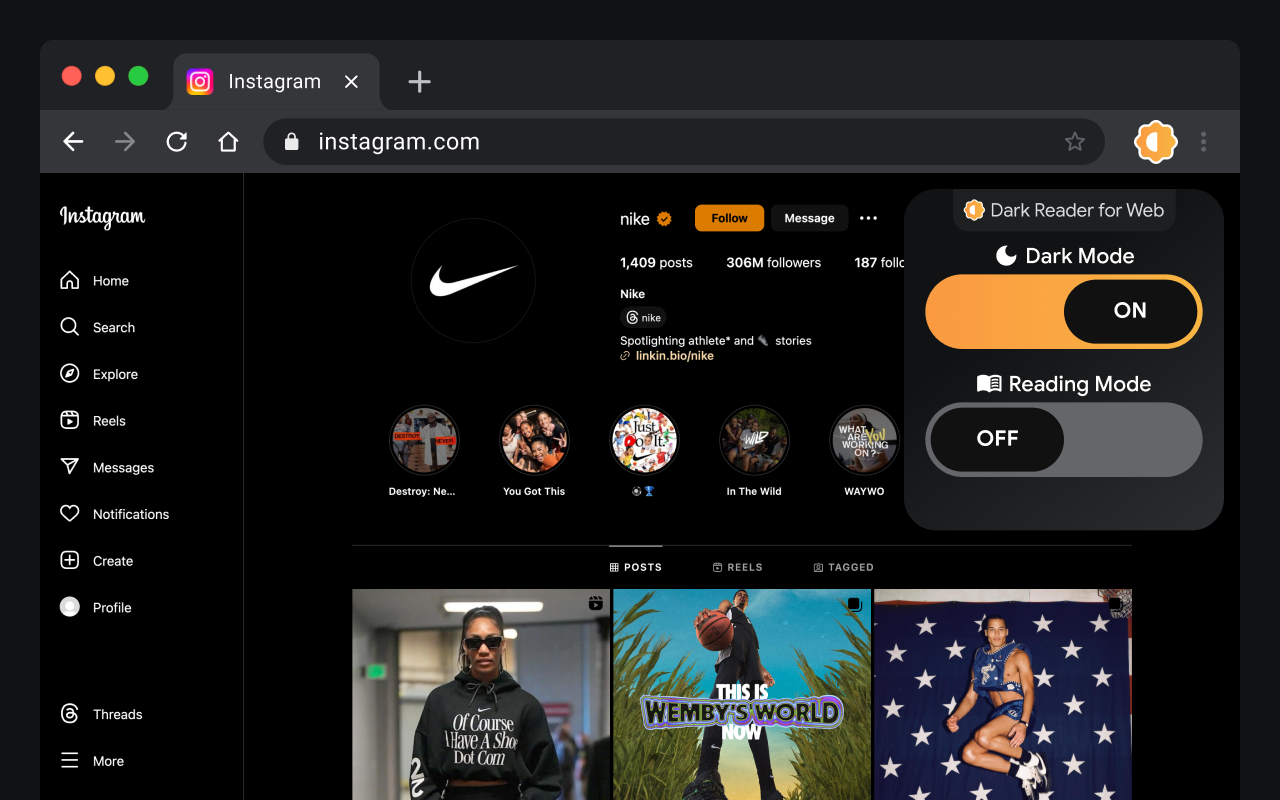Image resolution: width=1280 pixels, height=800 pixels.
Task: Click the Dark Reader for Web title
Action: 1064,210
